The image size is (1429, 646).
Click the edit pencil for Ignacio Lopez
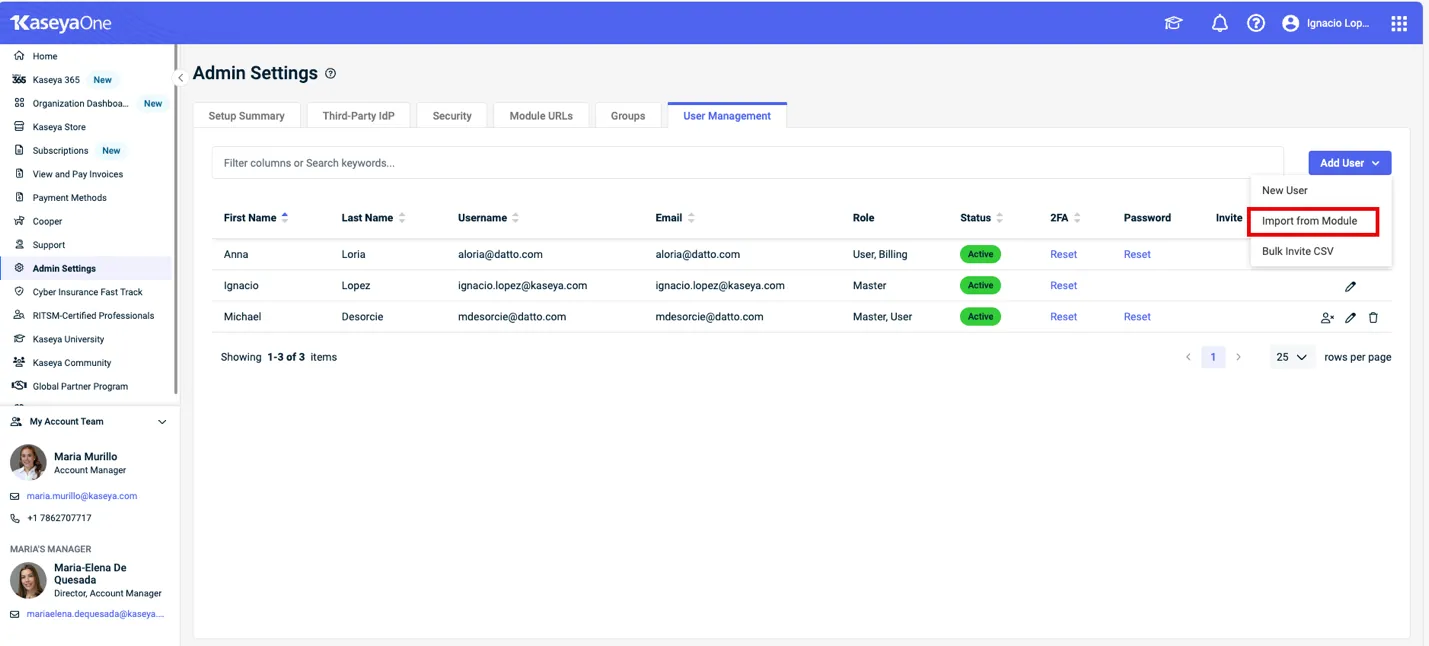(x=1350, y=286)
